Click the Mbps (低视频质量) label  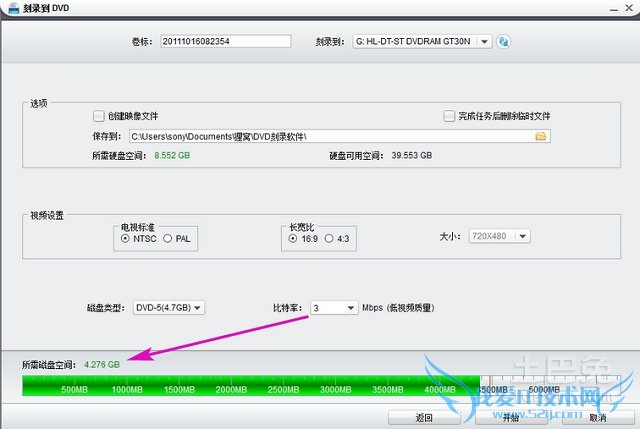coord(398,308)
